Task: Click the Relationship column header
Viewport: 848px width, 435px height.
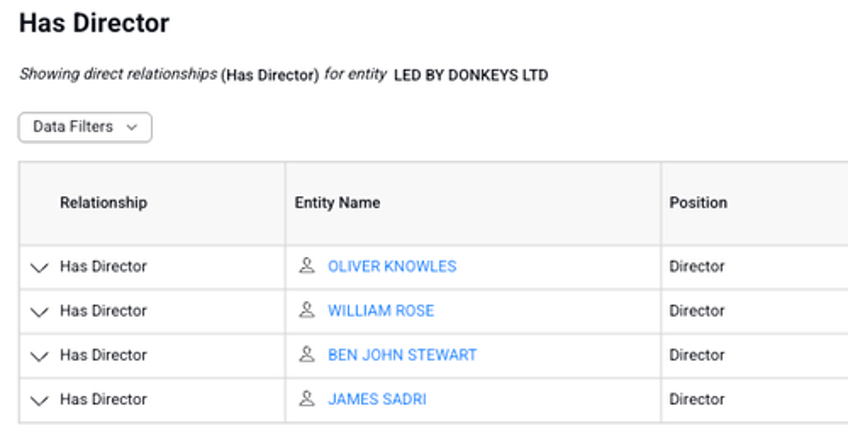Action: click(103, 202)
